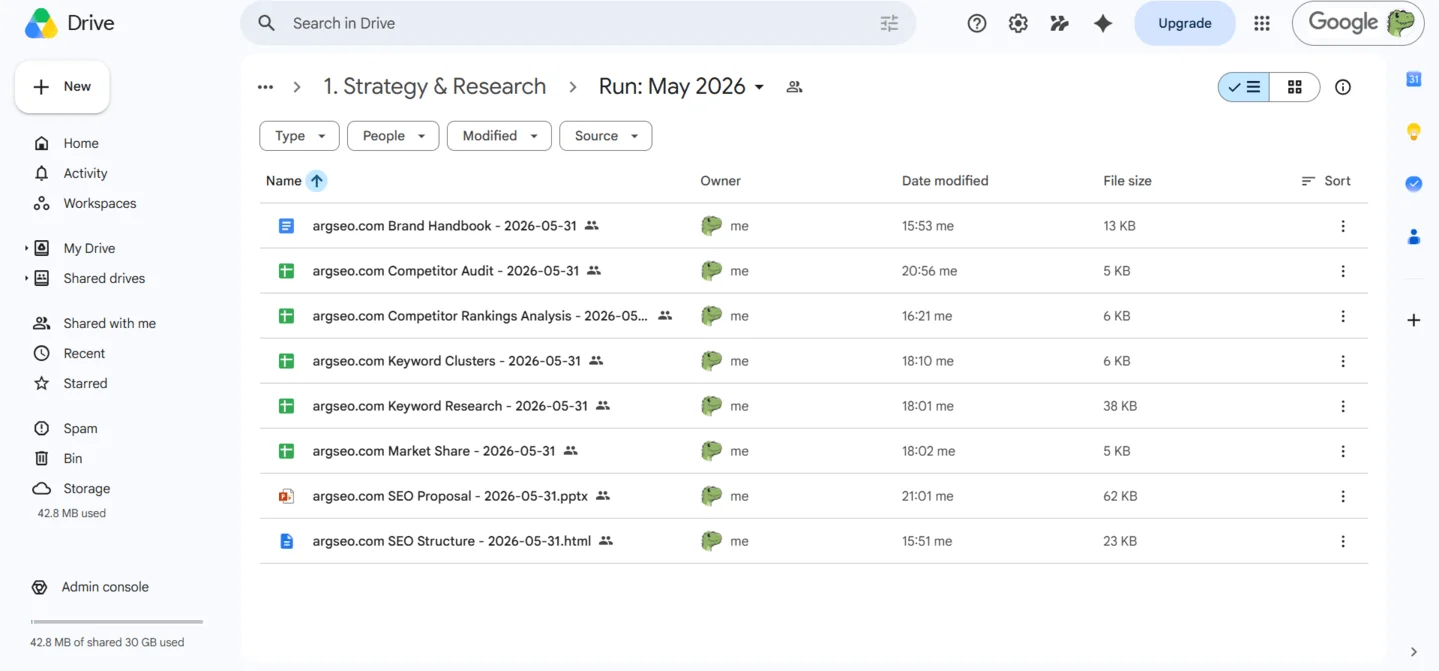Show hidden breadcrumb folders via ellipsis

265,87
